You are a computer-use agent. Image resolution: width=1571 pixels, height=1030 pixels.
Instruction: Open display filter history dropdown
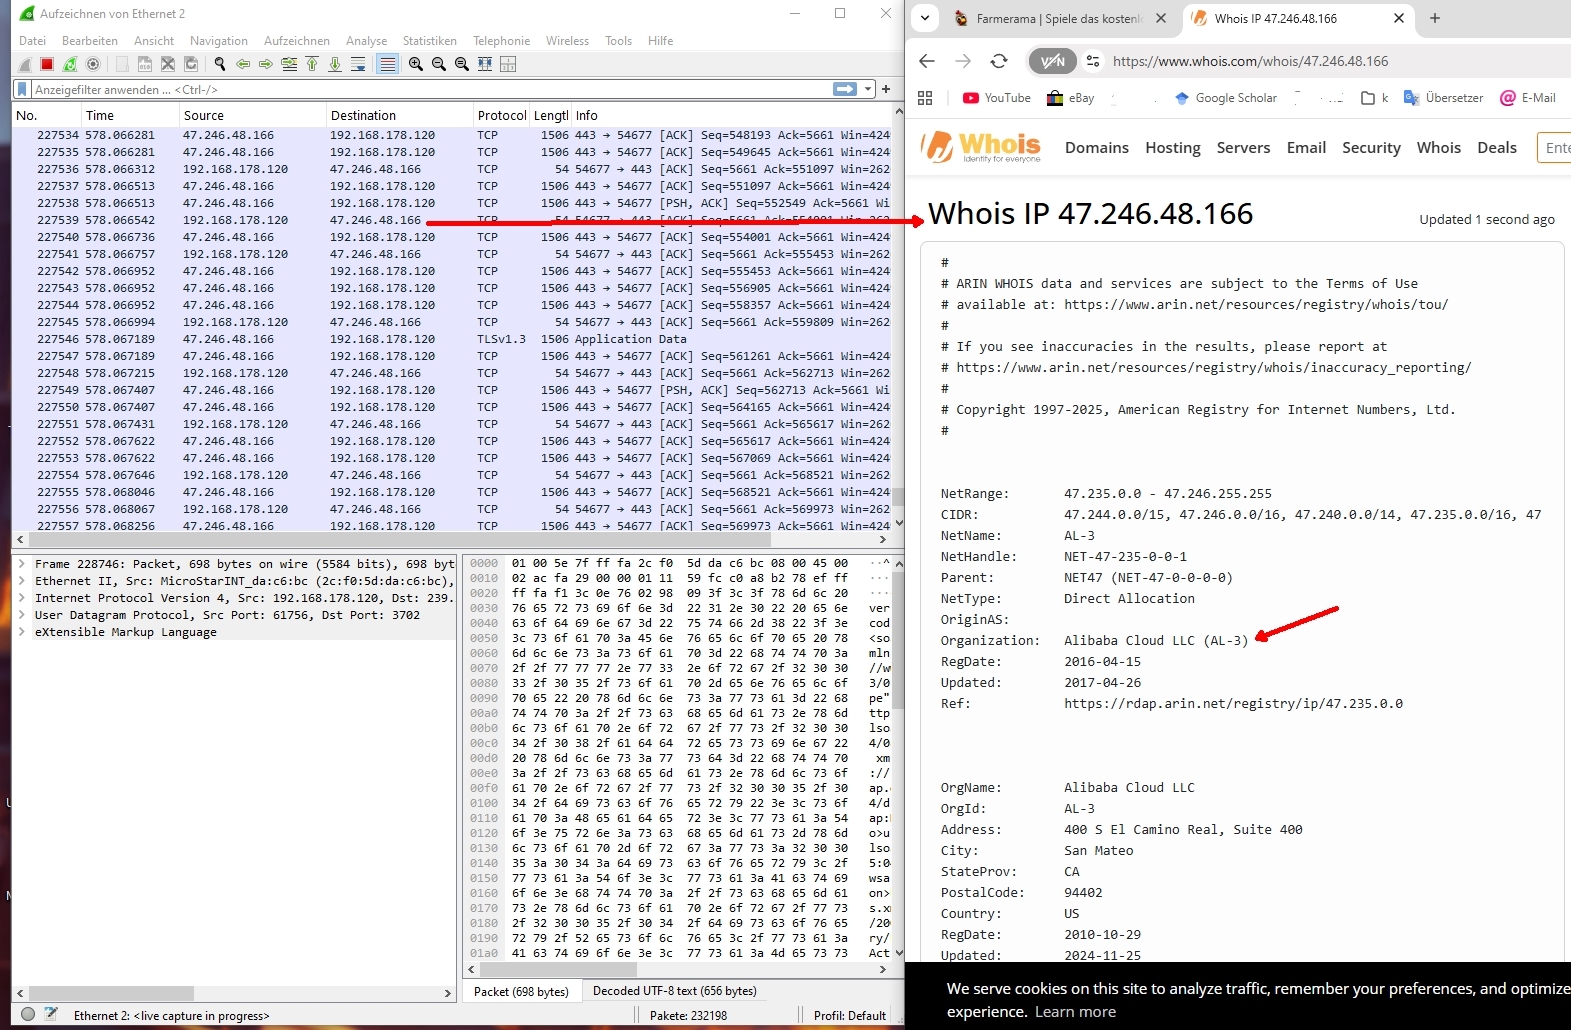coord(868,89)
